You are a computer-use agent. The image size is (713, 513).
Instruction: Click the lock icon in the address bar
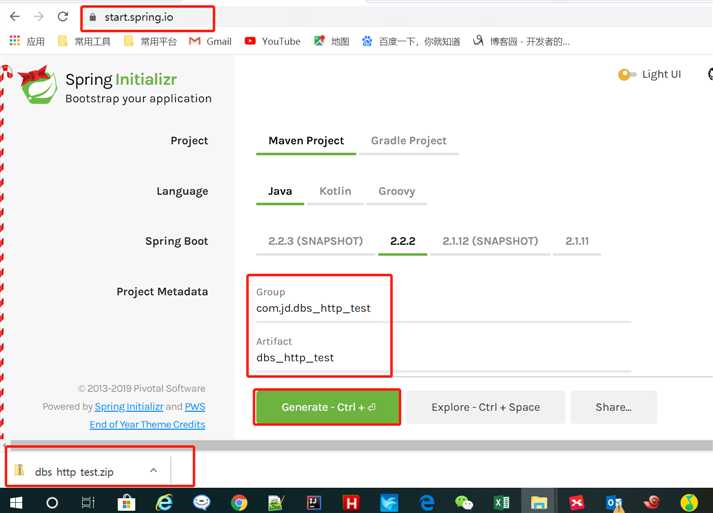click(x=93, y=17)
